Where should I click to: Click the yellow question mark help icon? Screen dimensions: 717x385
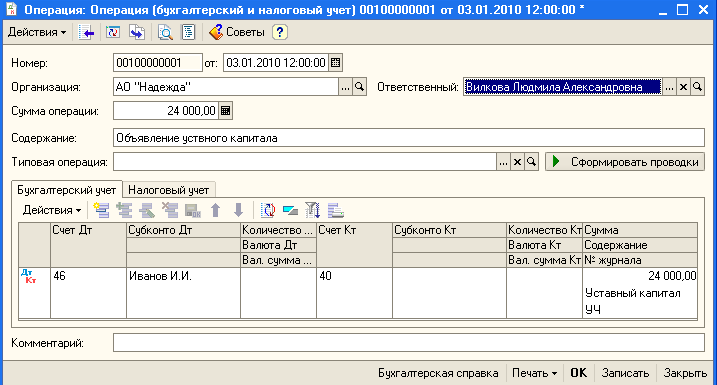coord(280,32)
